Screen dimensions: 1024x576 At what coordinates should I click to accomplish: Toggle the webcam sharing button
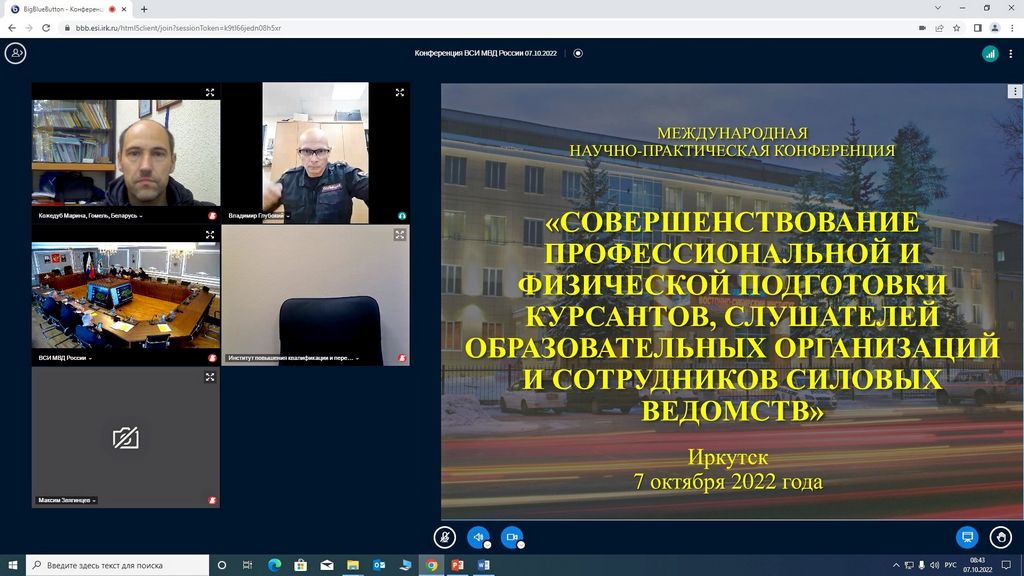(512, 537)
